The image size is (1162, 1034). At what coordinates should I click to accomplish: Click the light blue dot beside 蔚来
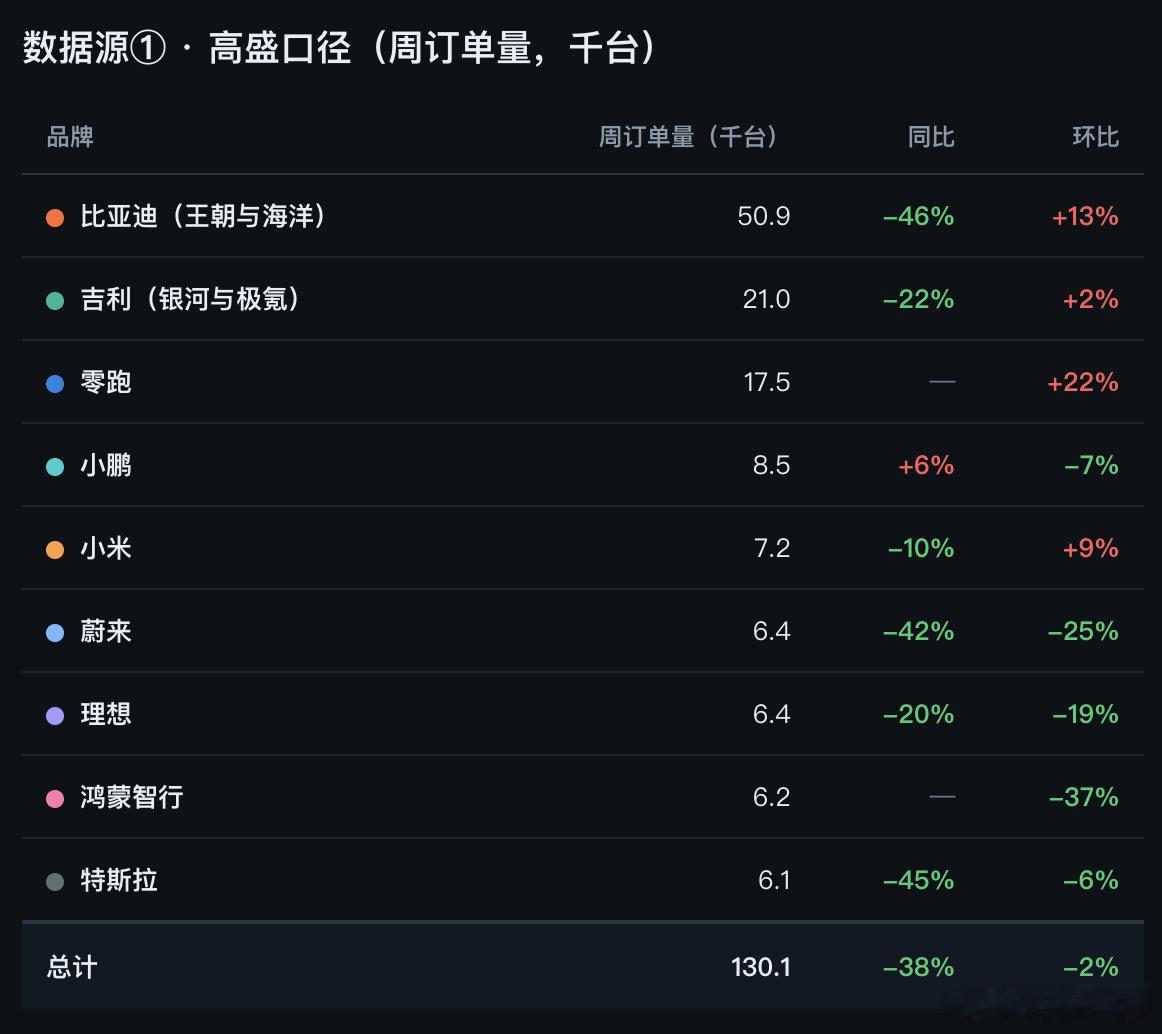click(x=55, y=632)
